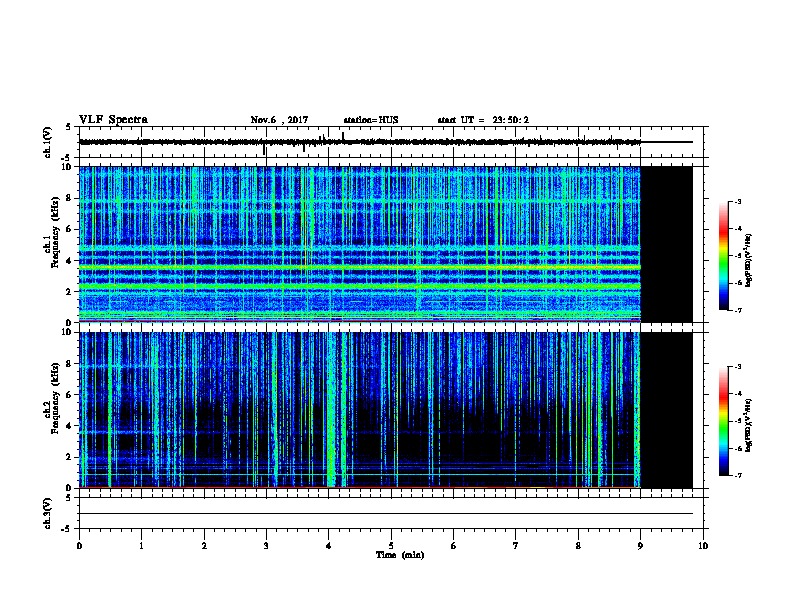Click time axis tick label "3"
792x612 pixels.
[x=266, y=546]
